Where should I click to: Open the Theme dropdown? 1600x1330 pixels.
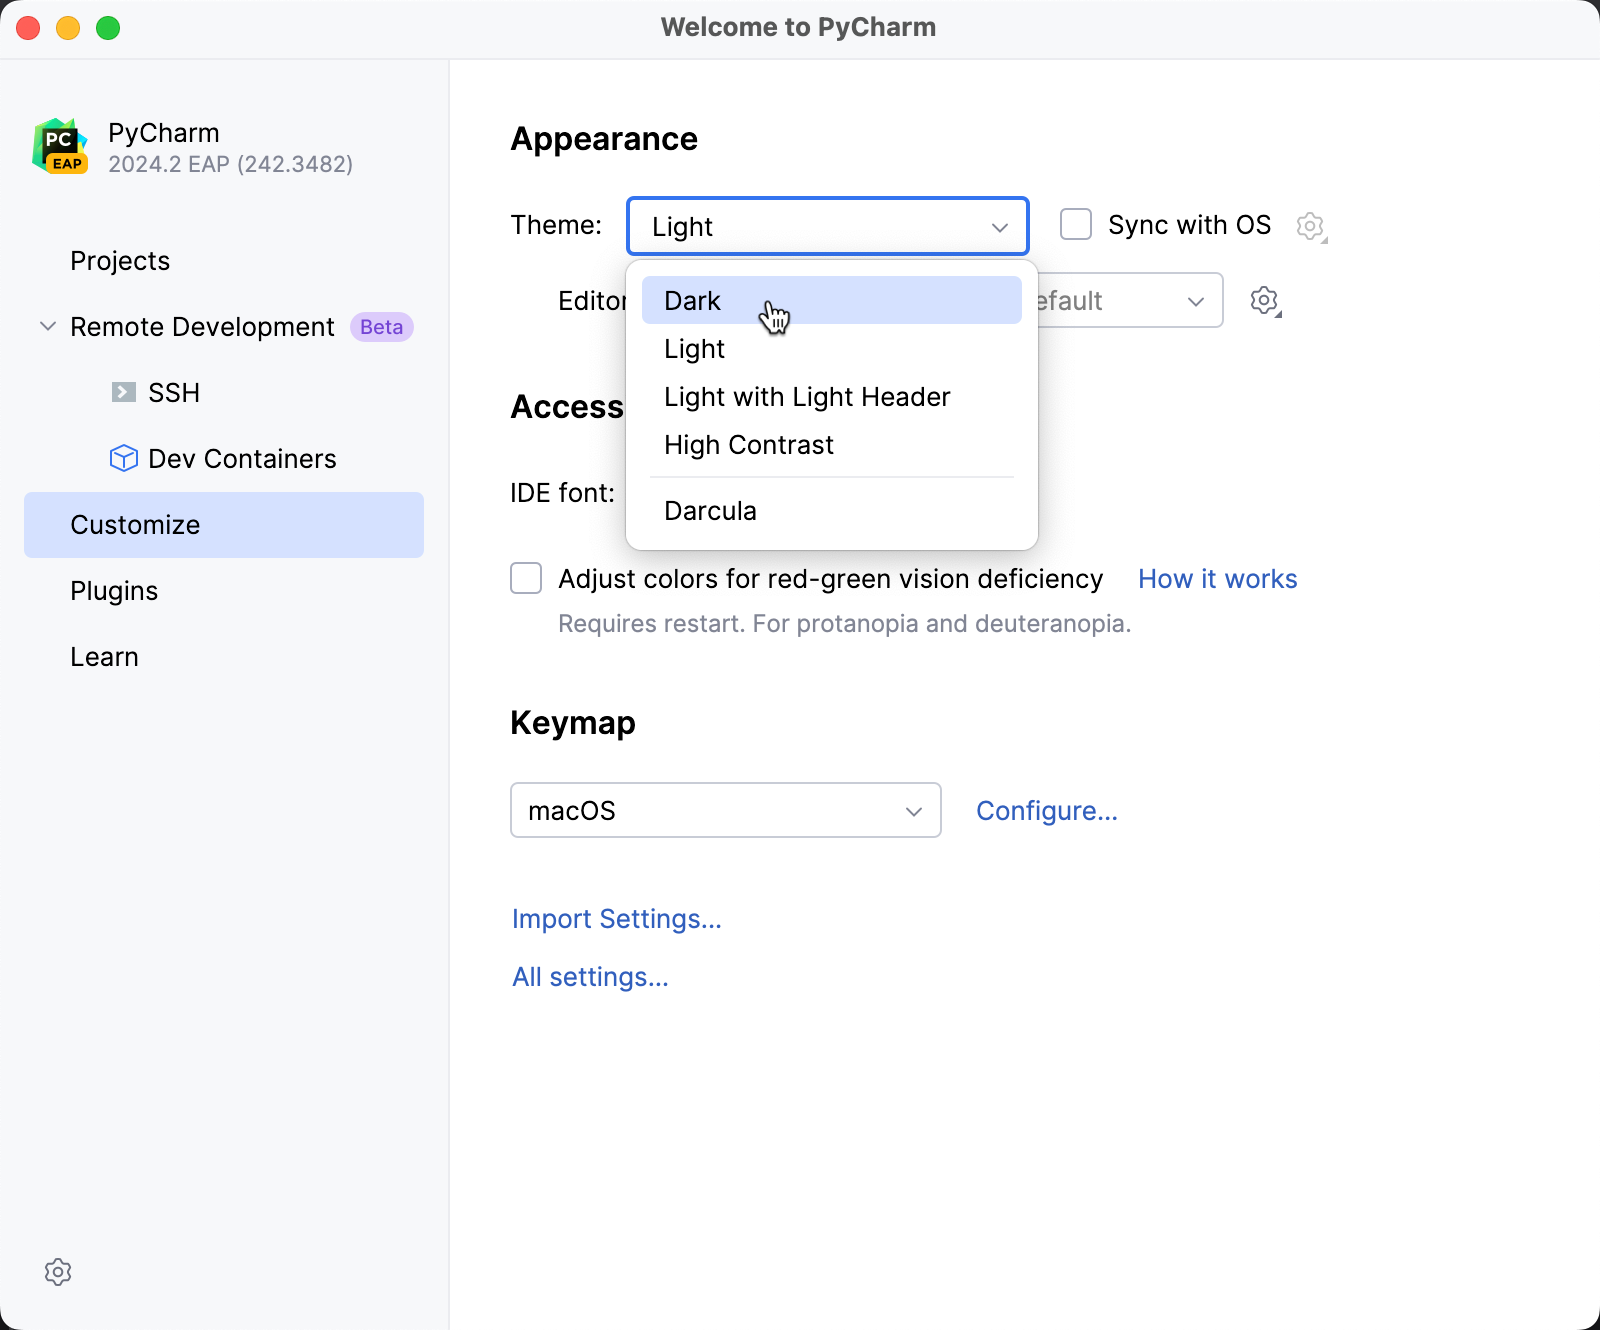(x=827, y=226)
